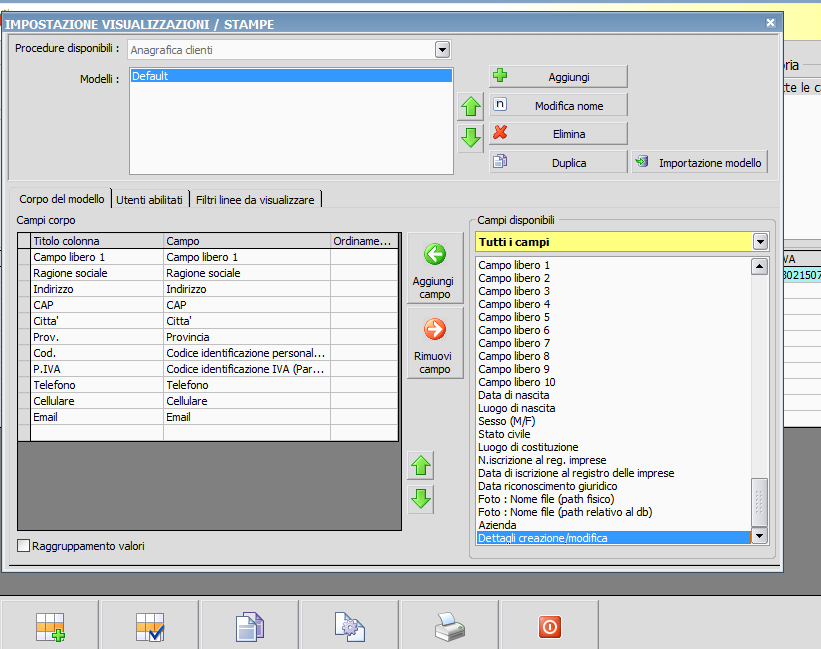The image size is (821, 649).
Task: Open Tutti i campi dropdown
Action: 760,242
